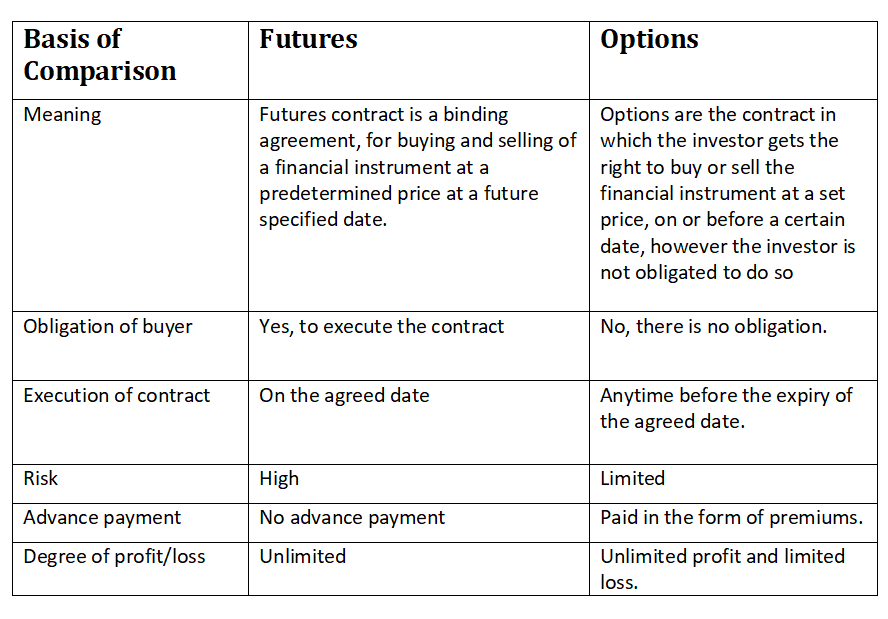
Task: Click the "Futures" column header
Action: point(308,40)
